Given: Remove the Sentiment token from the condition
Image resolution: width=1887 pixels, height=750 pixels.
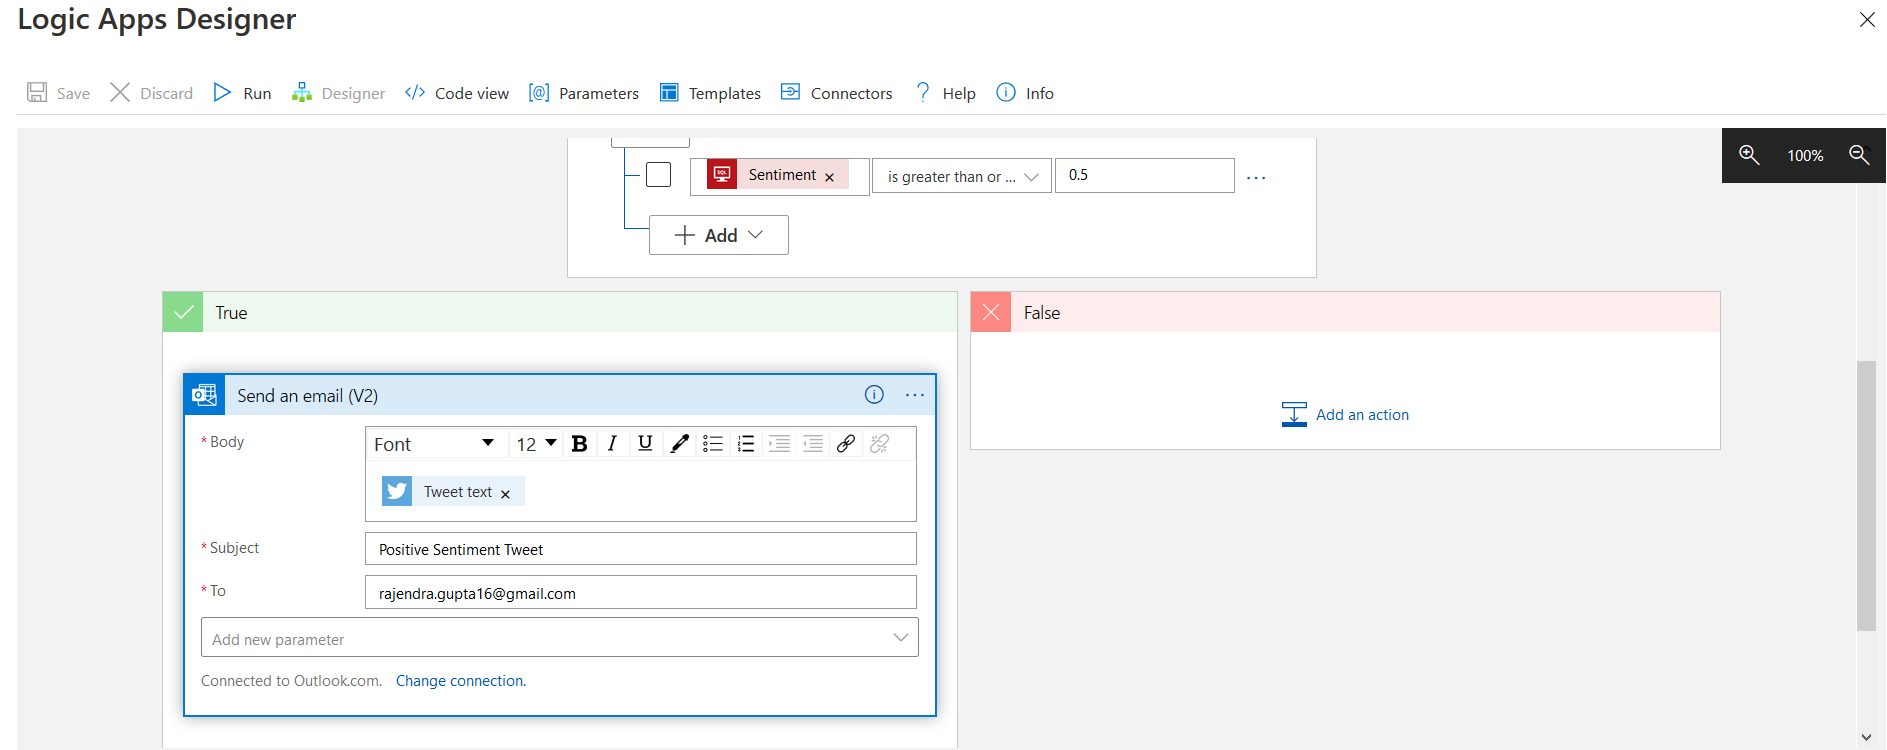Looking at the screenshot, I should pyautogui.click(x=829, y=177).
